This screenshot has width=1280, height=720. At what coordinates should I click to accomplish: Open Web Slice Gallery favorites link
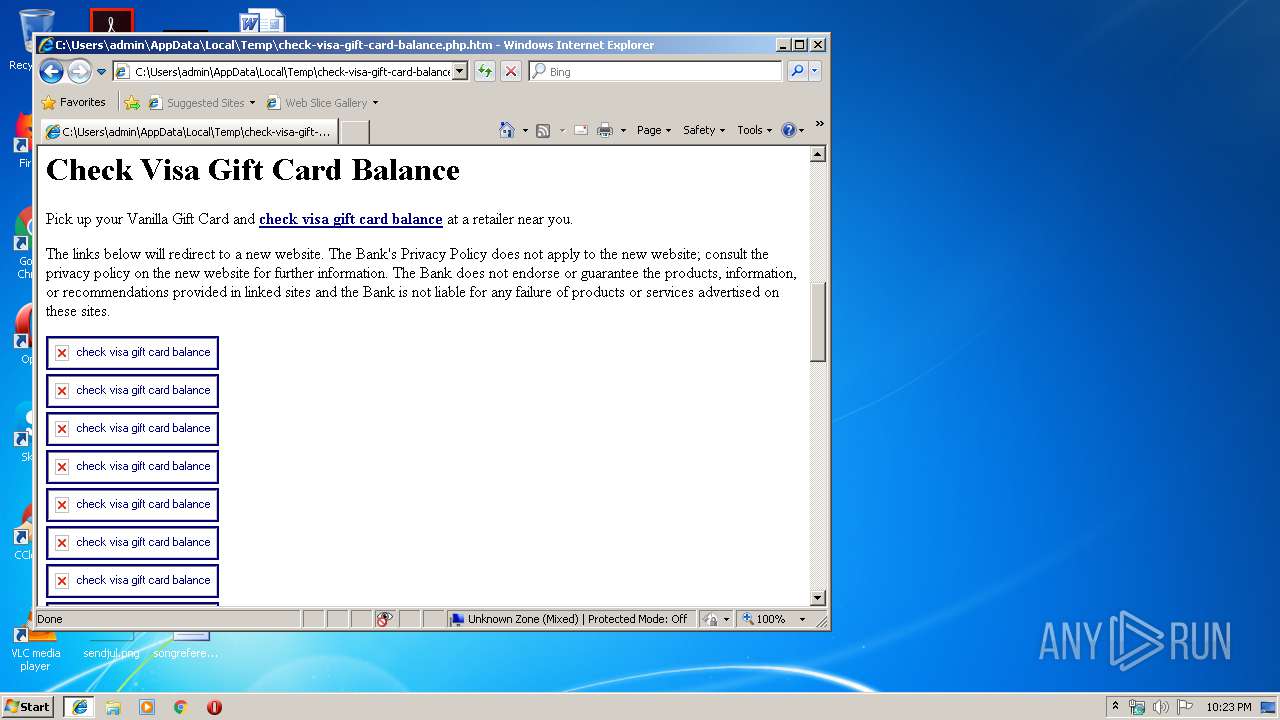[x=322, y=103]
